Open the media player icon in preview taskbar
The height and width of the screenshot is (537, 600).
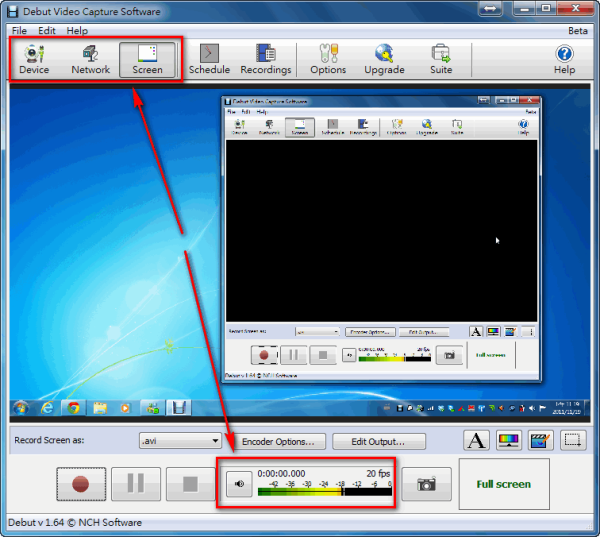(125, 408)
